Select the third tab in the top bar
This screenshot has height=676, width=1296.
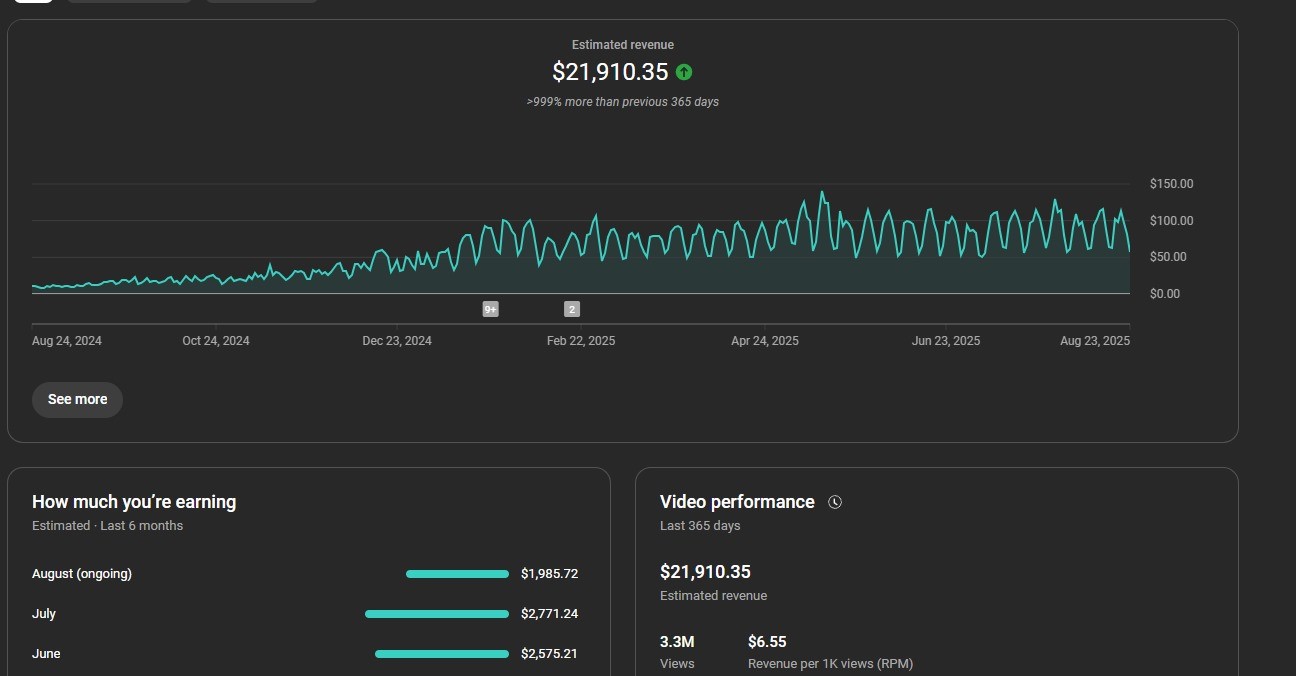click(262, 3)
